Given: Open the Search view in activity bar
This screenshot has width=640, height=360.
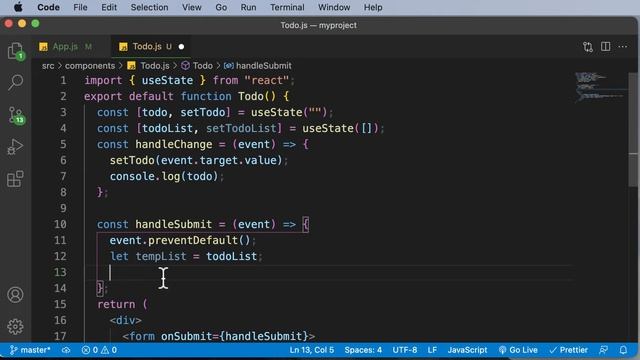Looking at the screenshot, I should 16,82.
